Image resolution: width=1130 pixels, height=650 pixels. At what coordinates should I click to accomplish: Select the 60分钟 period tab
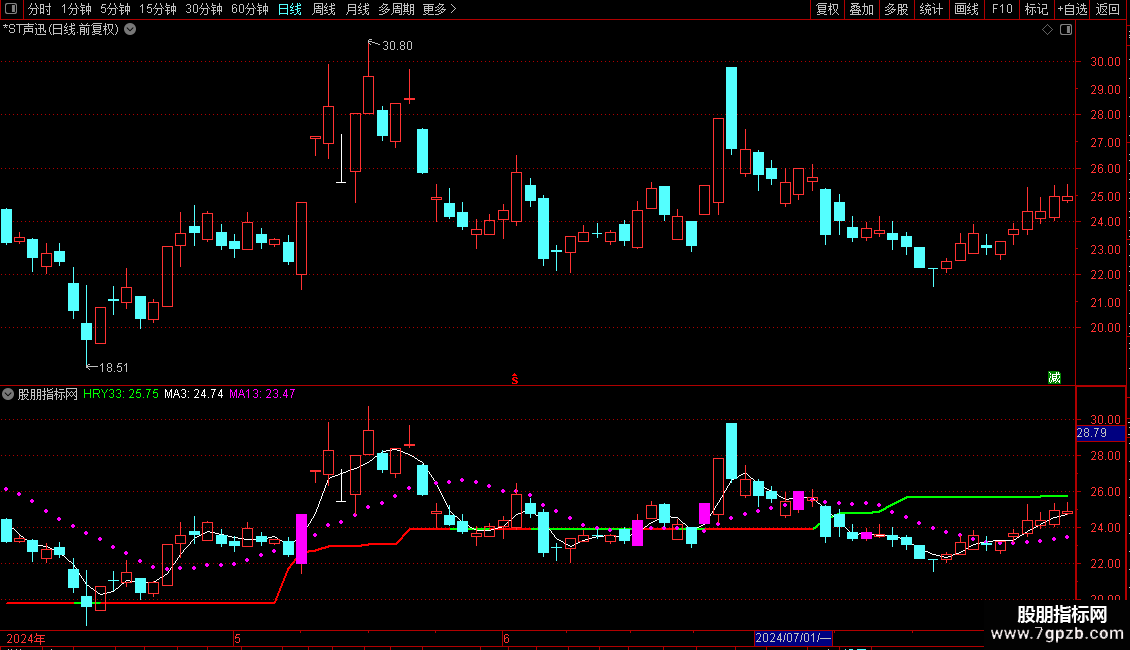tap(249, 9)
